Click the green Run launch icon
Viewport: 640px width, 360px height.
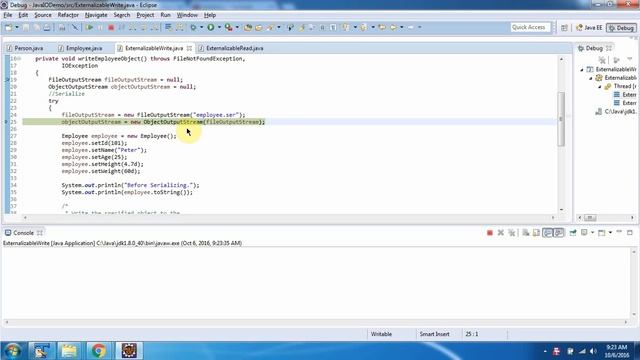[211, 28]
